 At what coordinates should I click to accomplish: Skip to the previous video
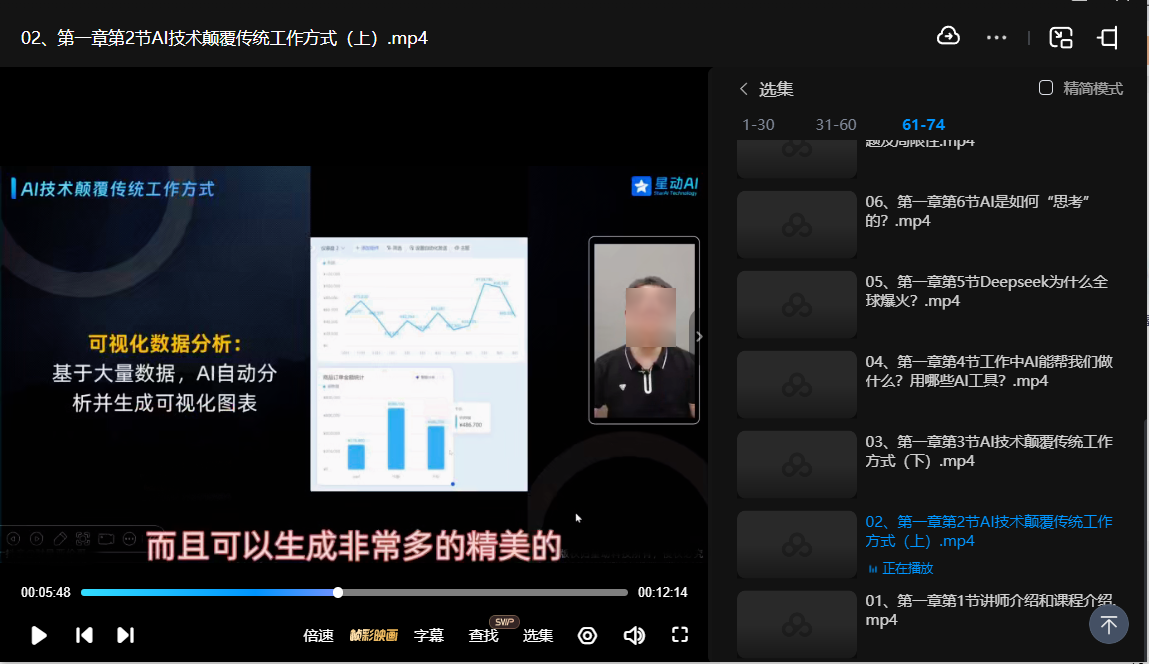[84, 635]
